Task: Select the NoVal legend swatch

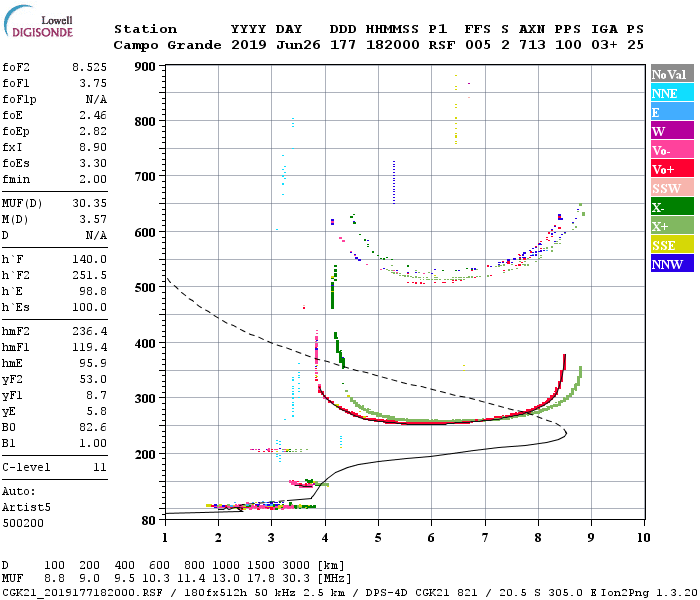Action: [x=672, y=74]
